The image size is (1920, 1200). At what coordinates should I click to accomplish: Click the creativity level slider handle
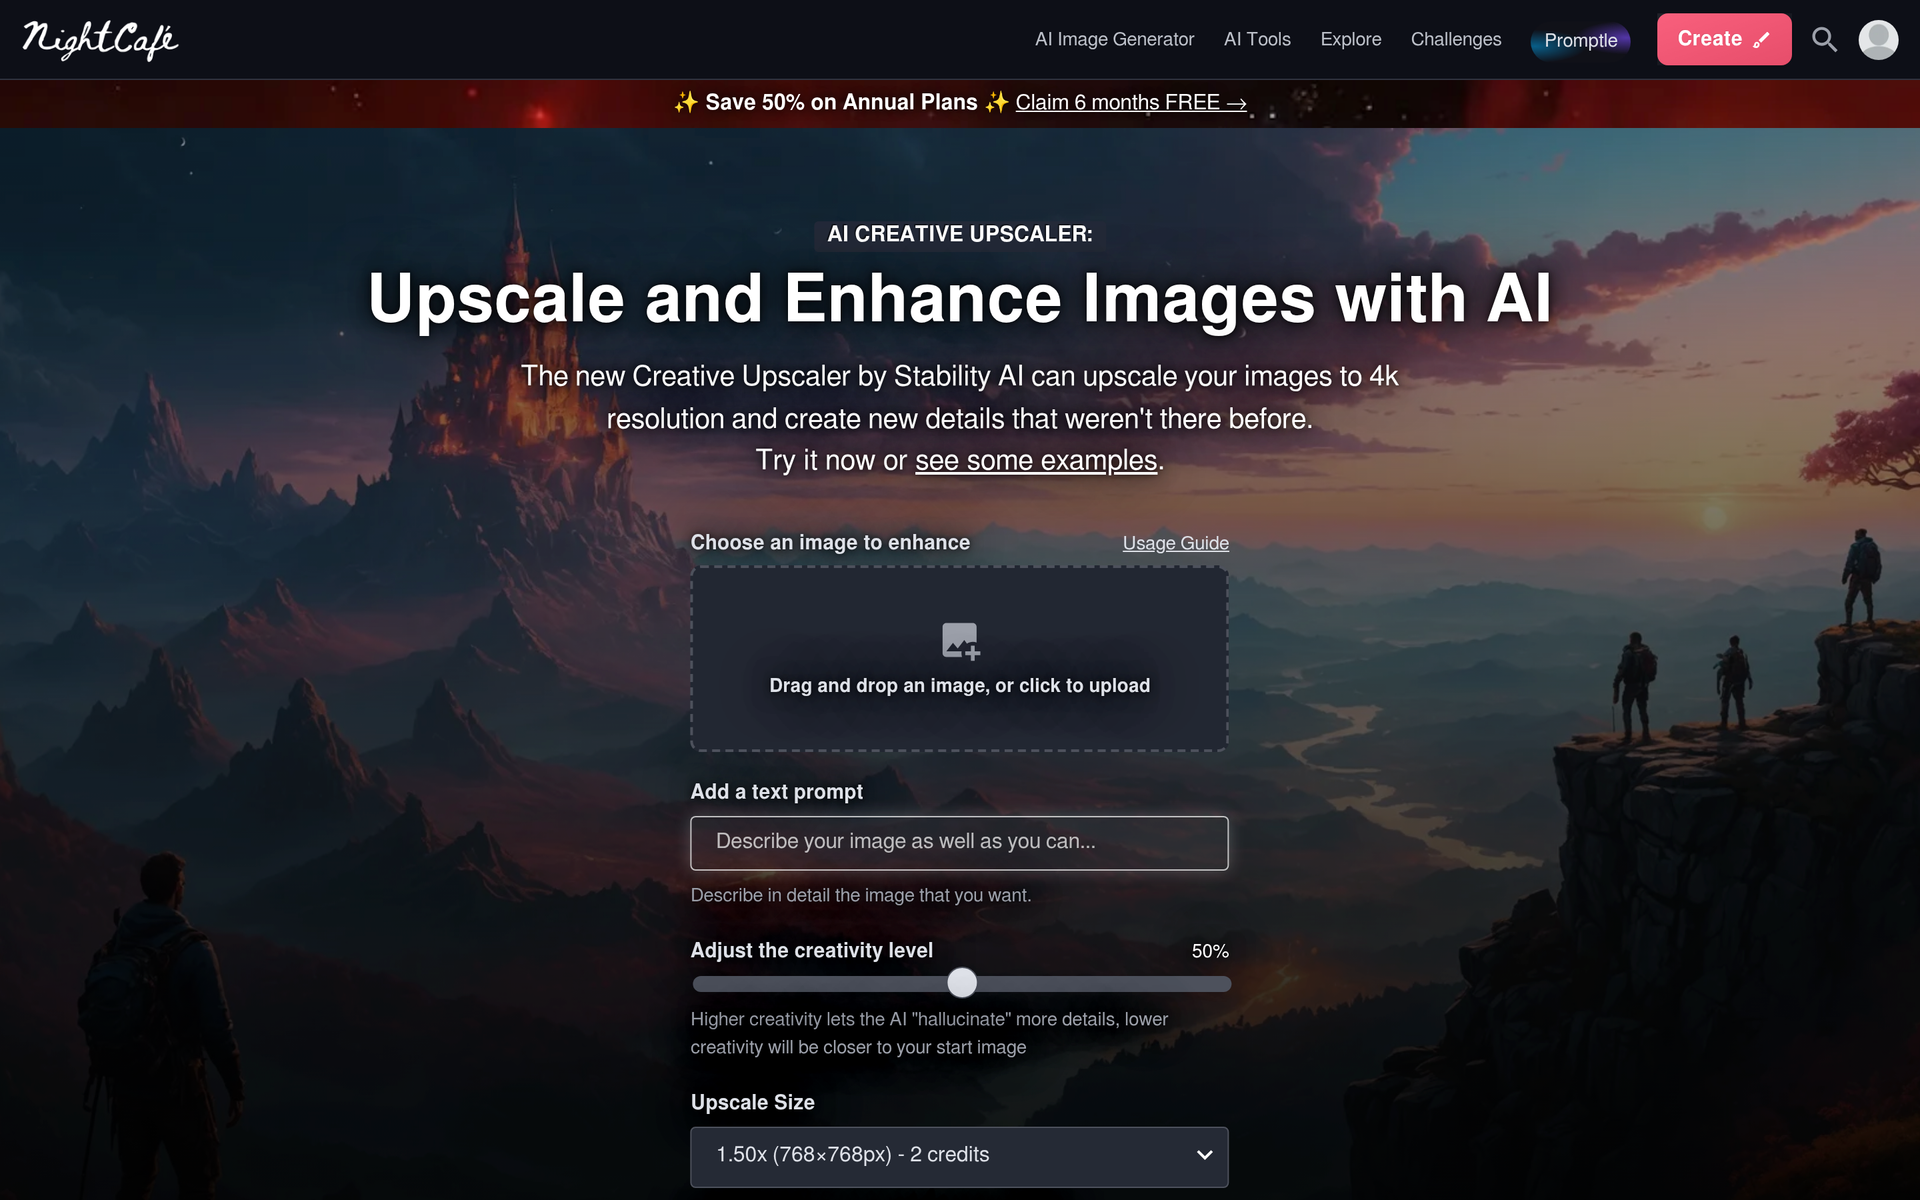point(962,983)
